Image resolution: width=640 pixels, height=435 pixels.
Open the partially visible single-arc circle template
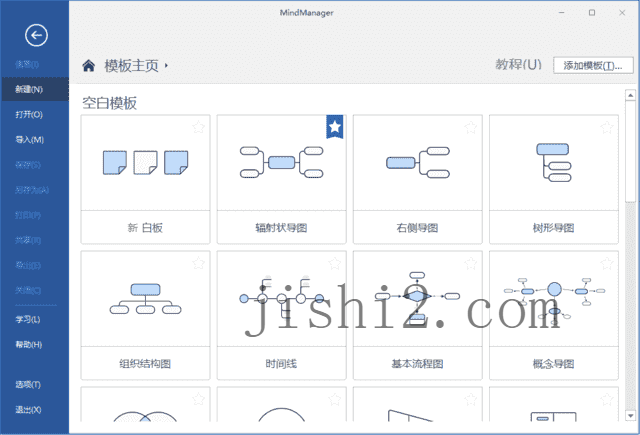pyautogui.click(x=282, y=404)
